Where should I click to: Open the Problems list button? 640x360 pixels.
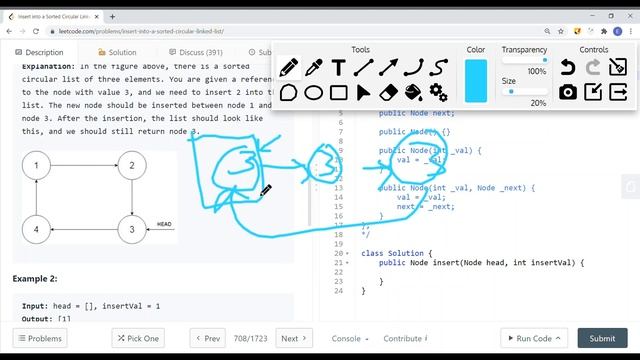(x=40, y=338)
